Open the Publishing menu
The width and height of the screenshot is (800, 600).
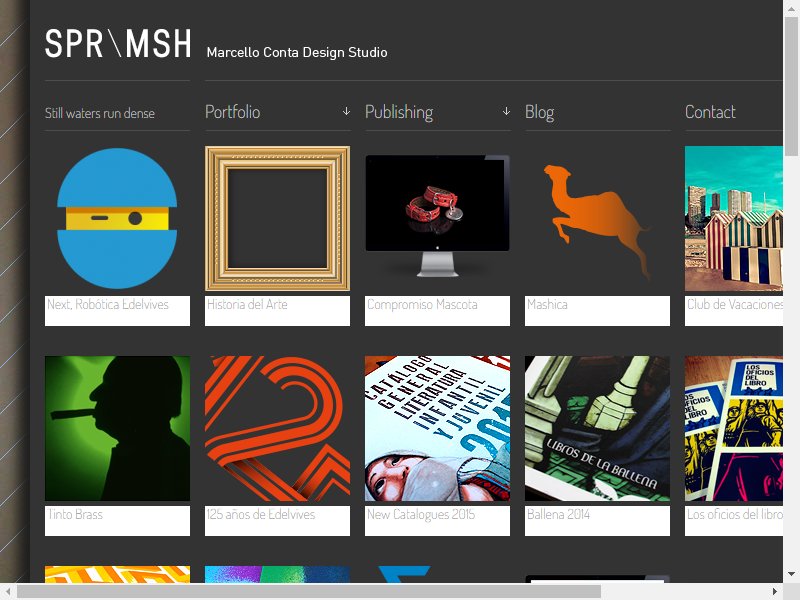coord(399,112)
